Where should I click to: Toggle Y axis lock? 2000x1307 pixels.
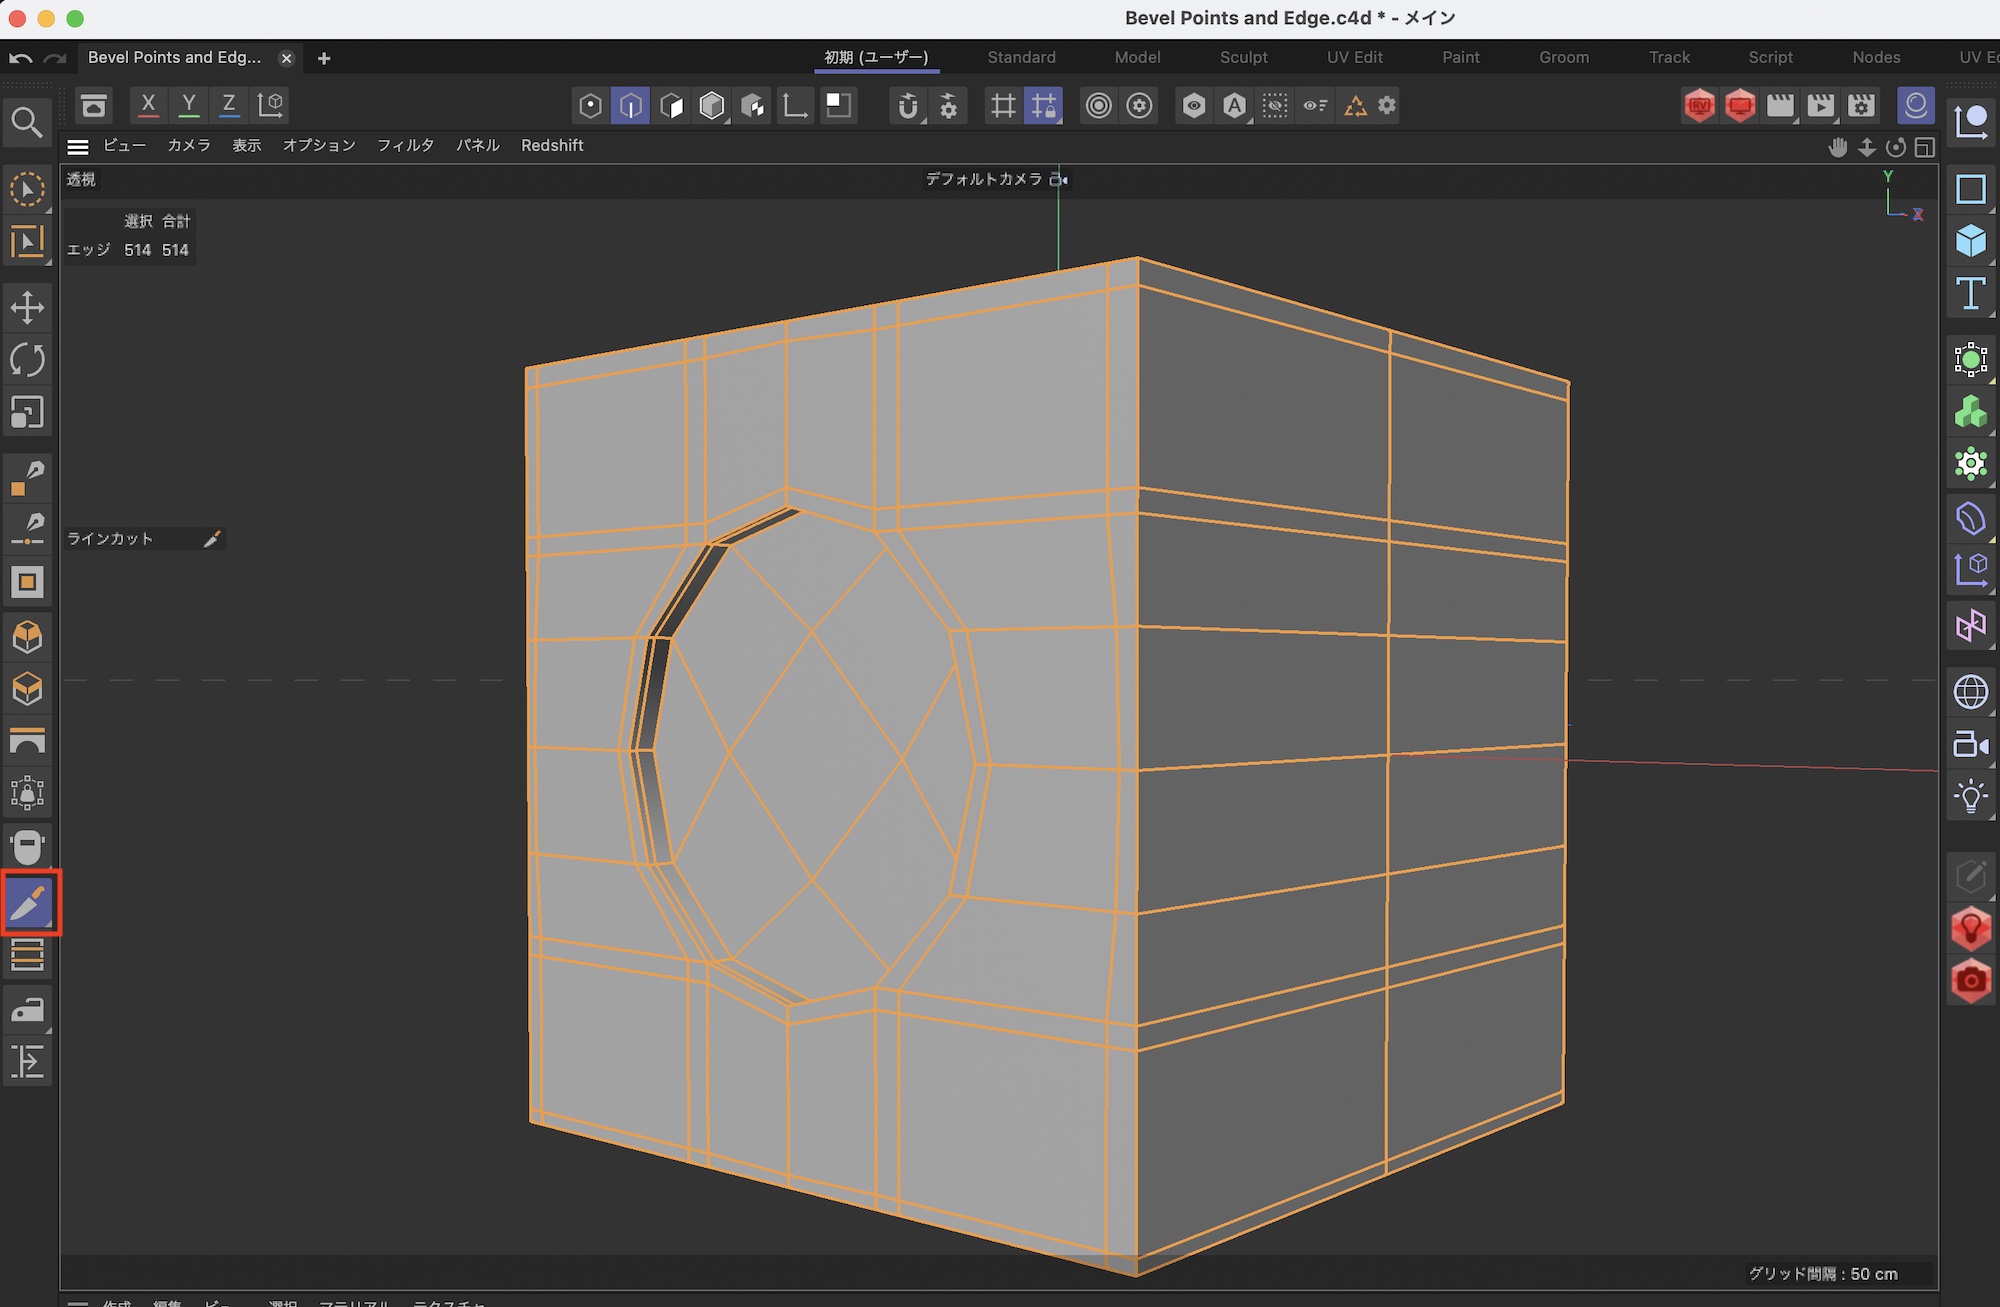188,104
